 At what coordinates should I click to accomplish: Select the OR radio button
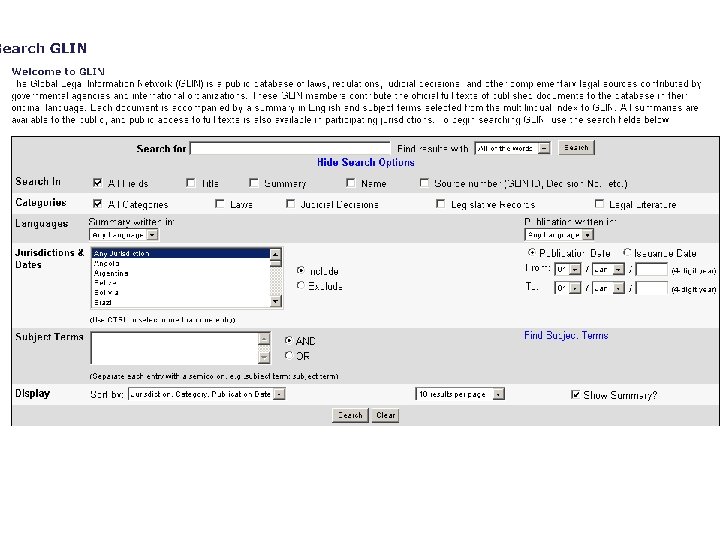point(288,355)
